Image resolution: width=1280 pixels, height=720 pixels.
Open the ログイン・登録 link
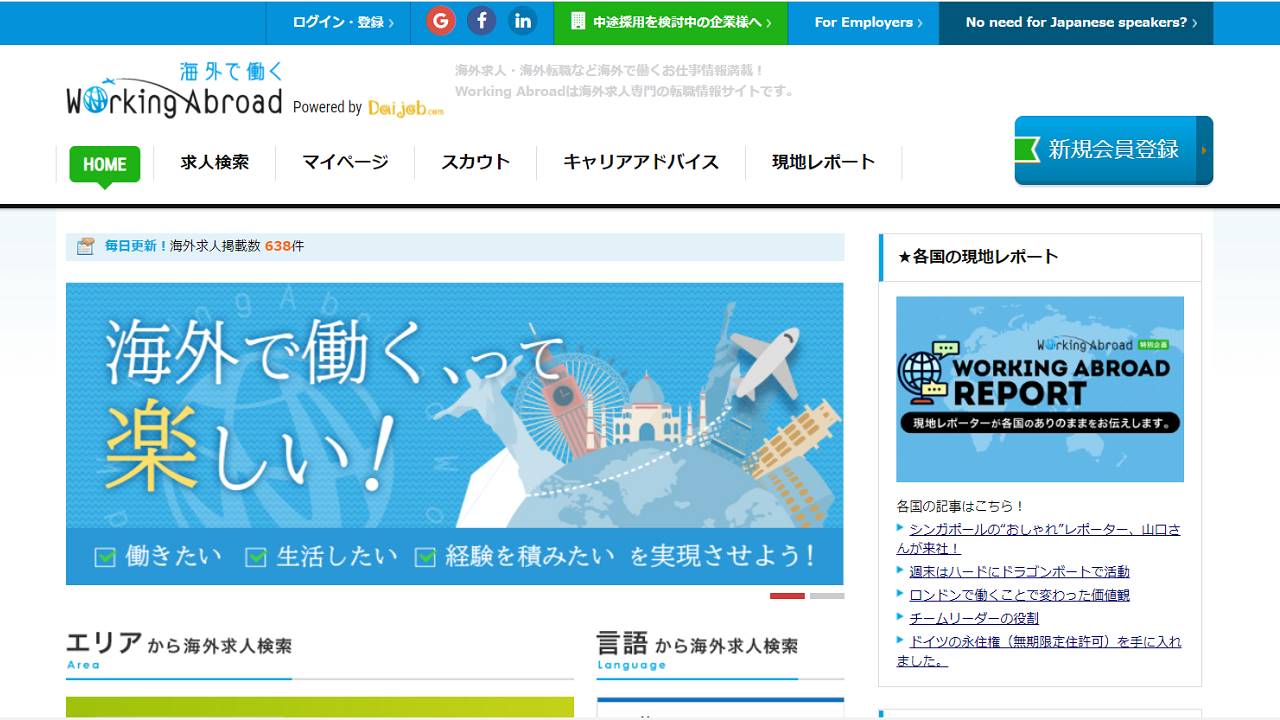(x=343, y=22)
